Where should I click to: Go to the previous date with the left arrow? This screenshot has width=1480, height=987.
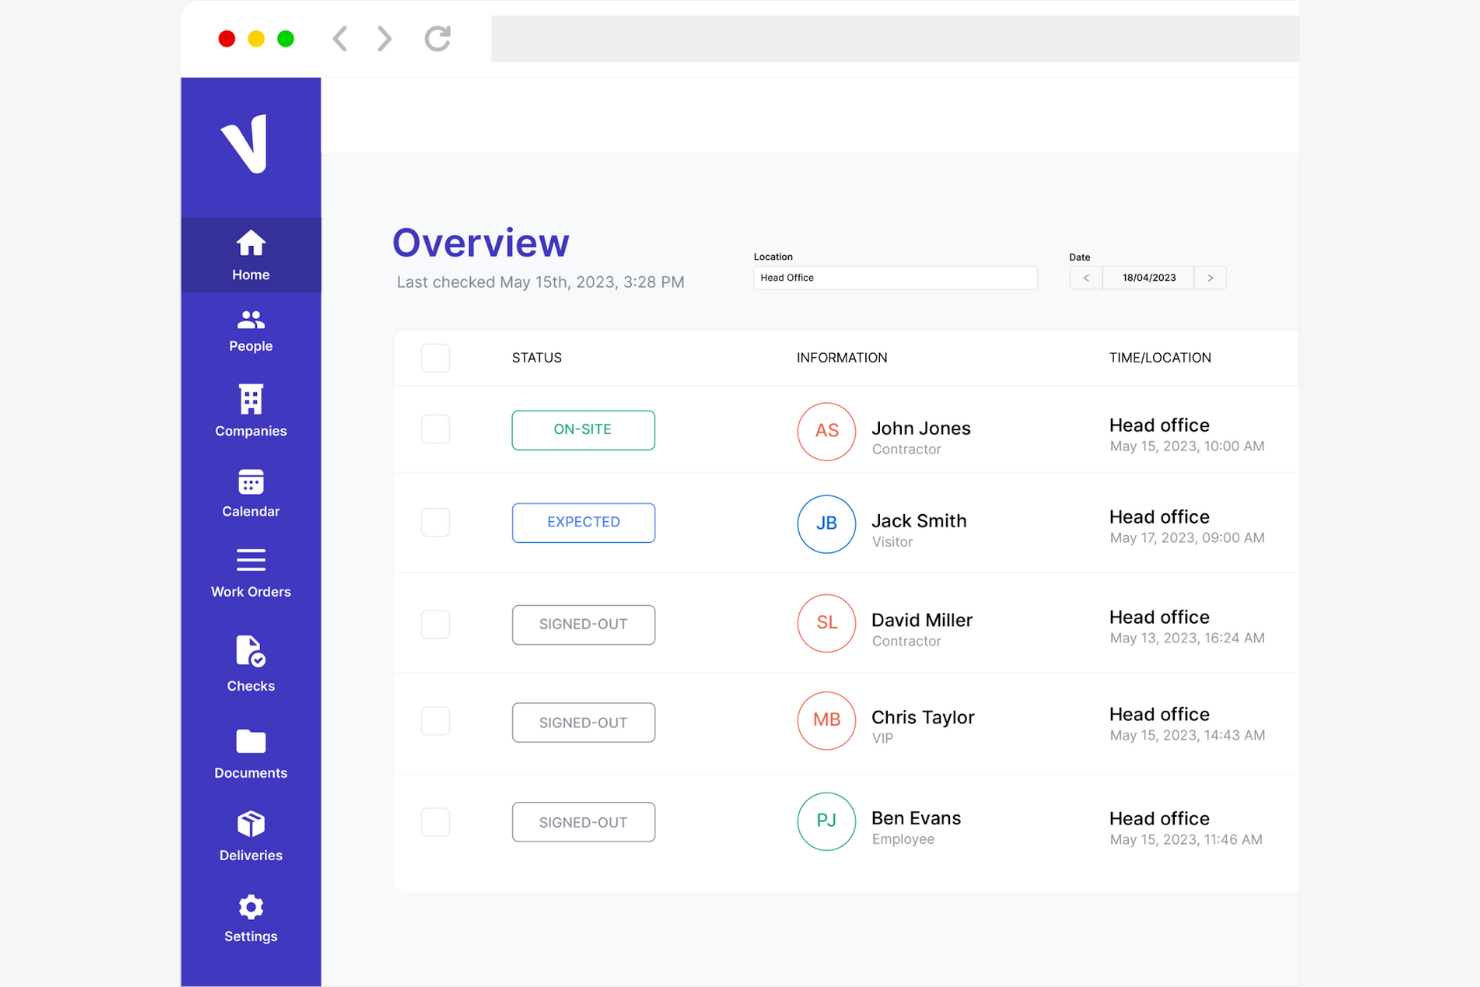1086,277
